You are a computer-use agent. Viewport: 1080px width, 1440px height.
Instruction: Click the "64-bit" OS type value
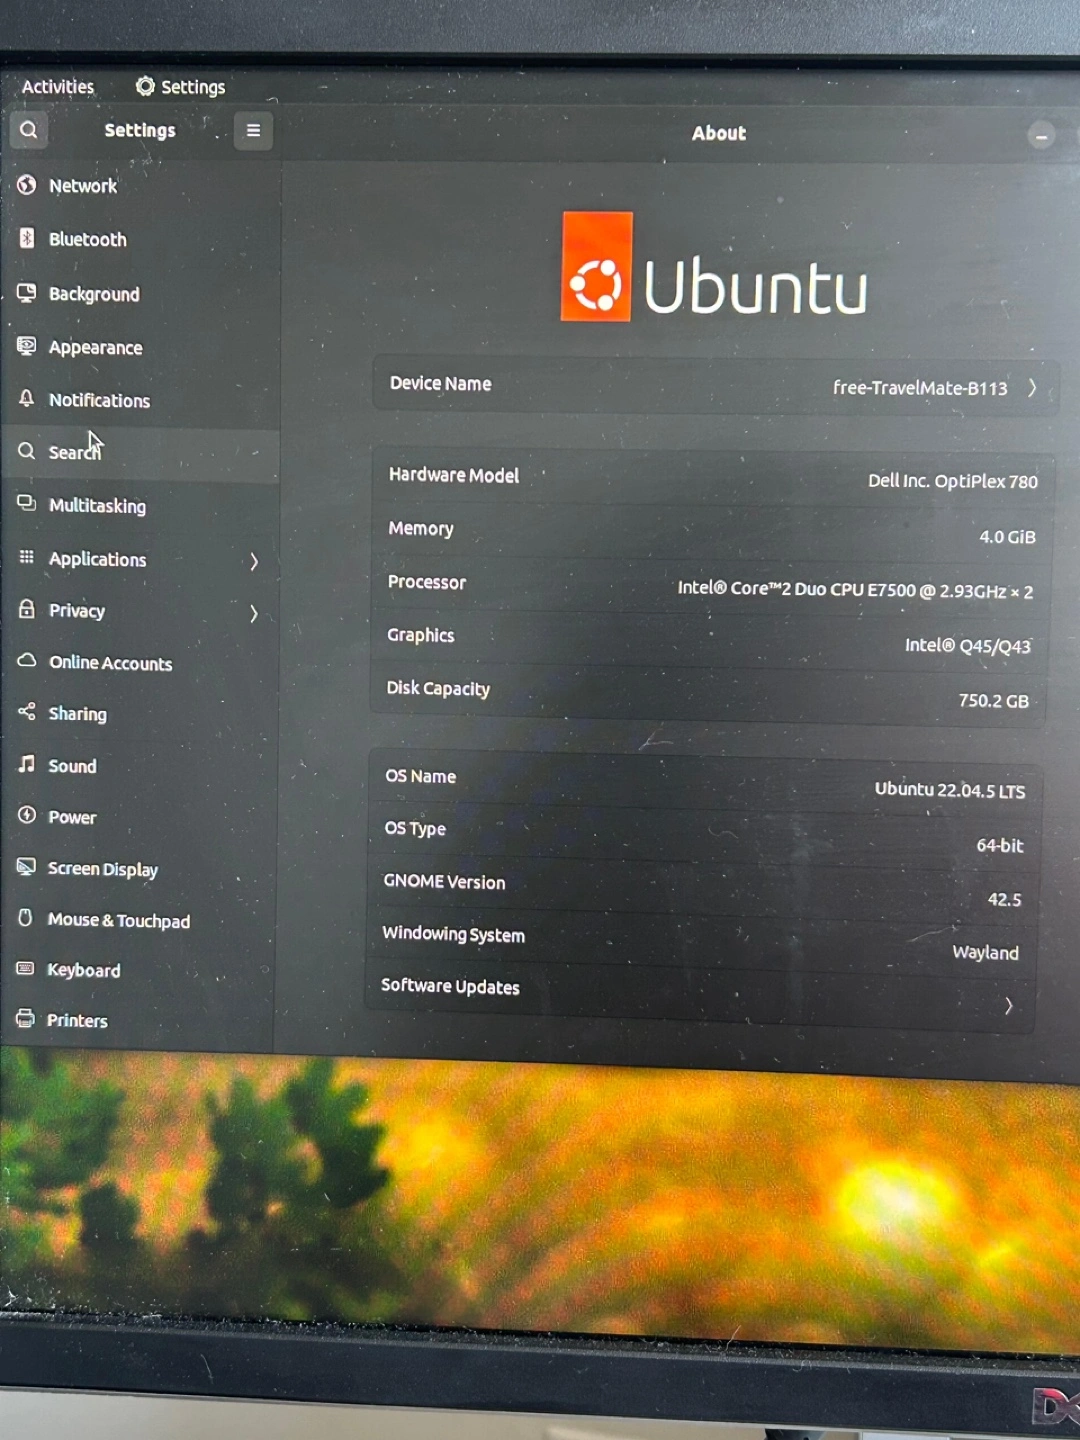click(x=1000, y=846)
